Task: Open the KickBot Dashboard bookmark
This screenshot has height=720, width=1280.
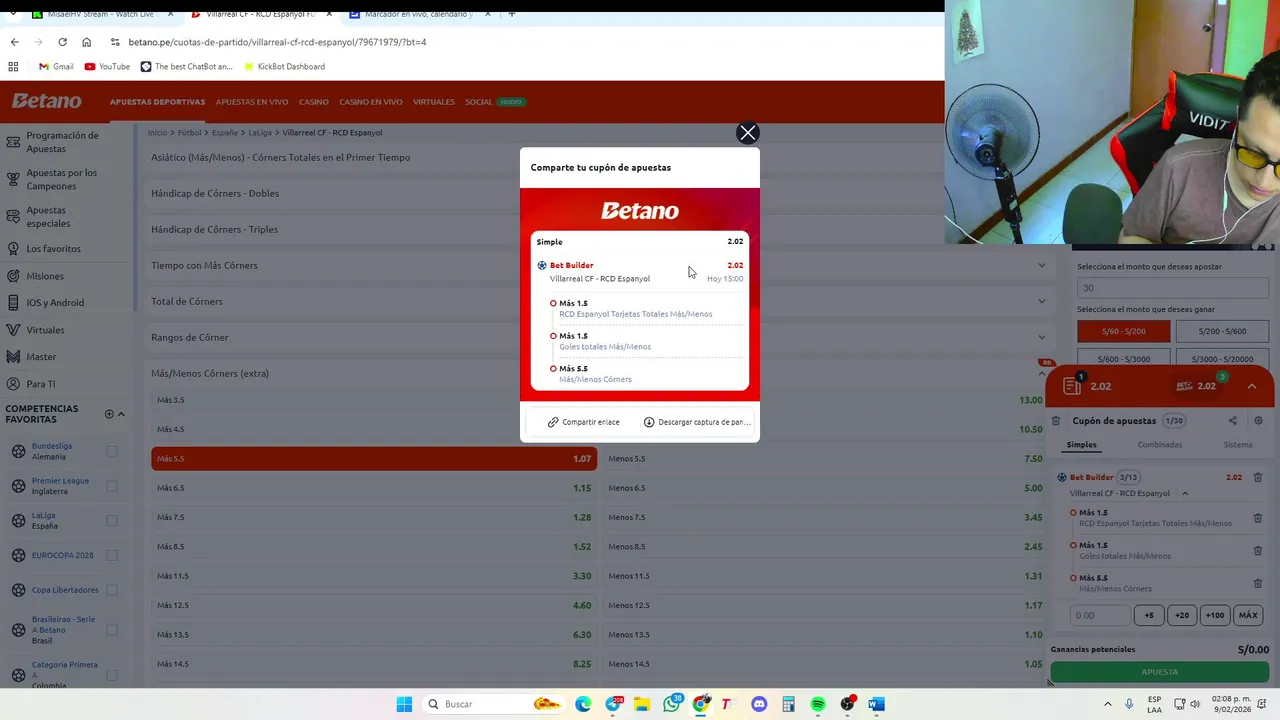Action: click(284, 67)
